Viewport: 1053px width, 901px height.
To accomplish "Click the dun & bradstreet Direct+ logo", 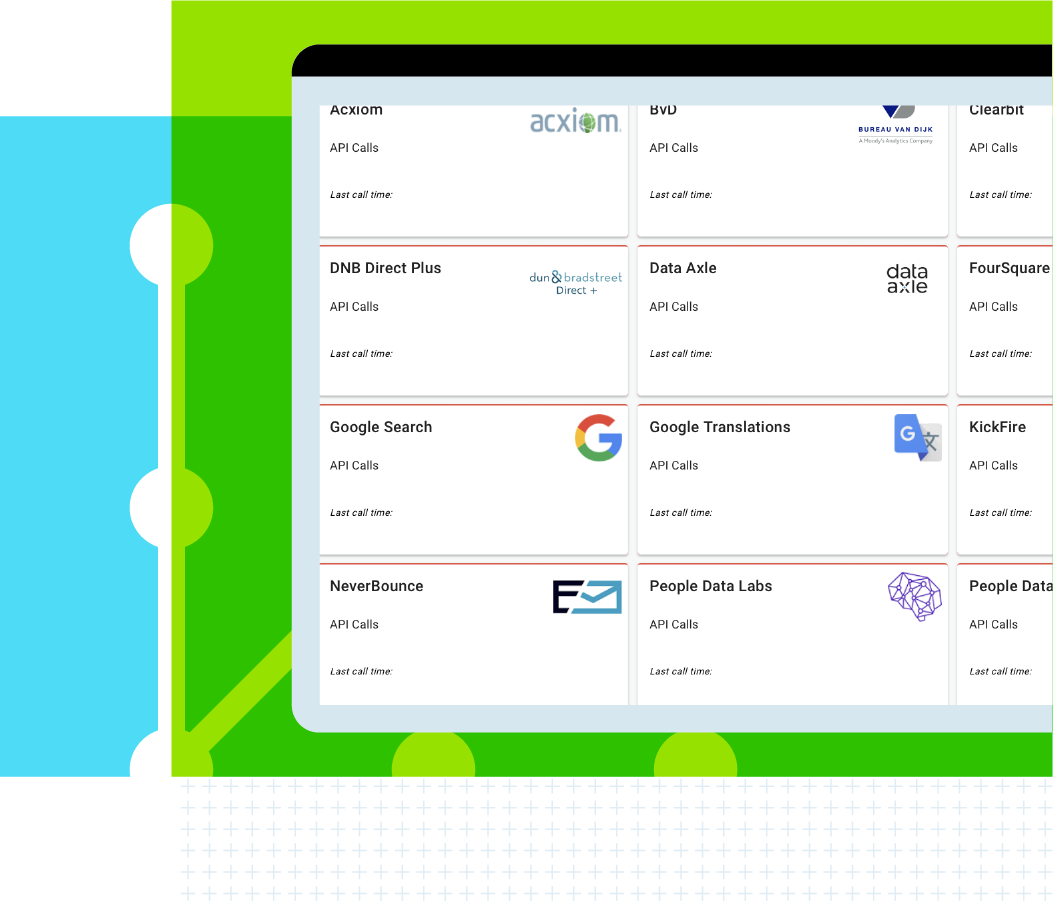I will [576, 283].
